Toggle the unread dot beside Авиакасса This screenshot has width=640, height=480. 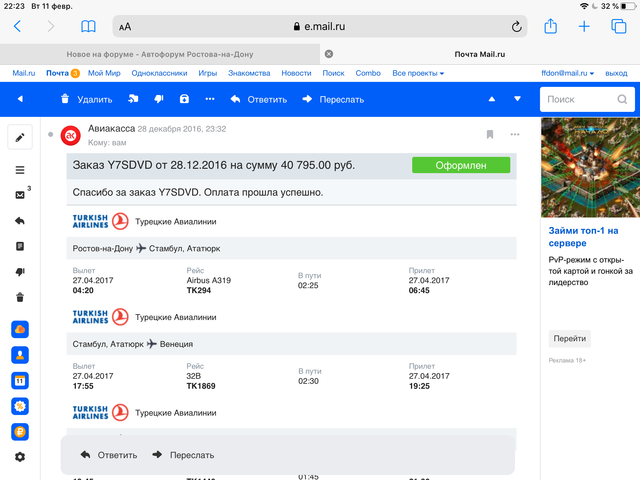point(50,134)
